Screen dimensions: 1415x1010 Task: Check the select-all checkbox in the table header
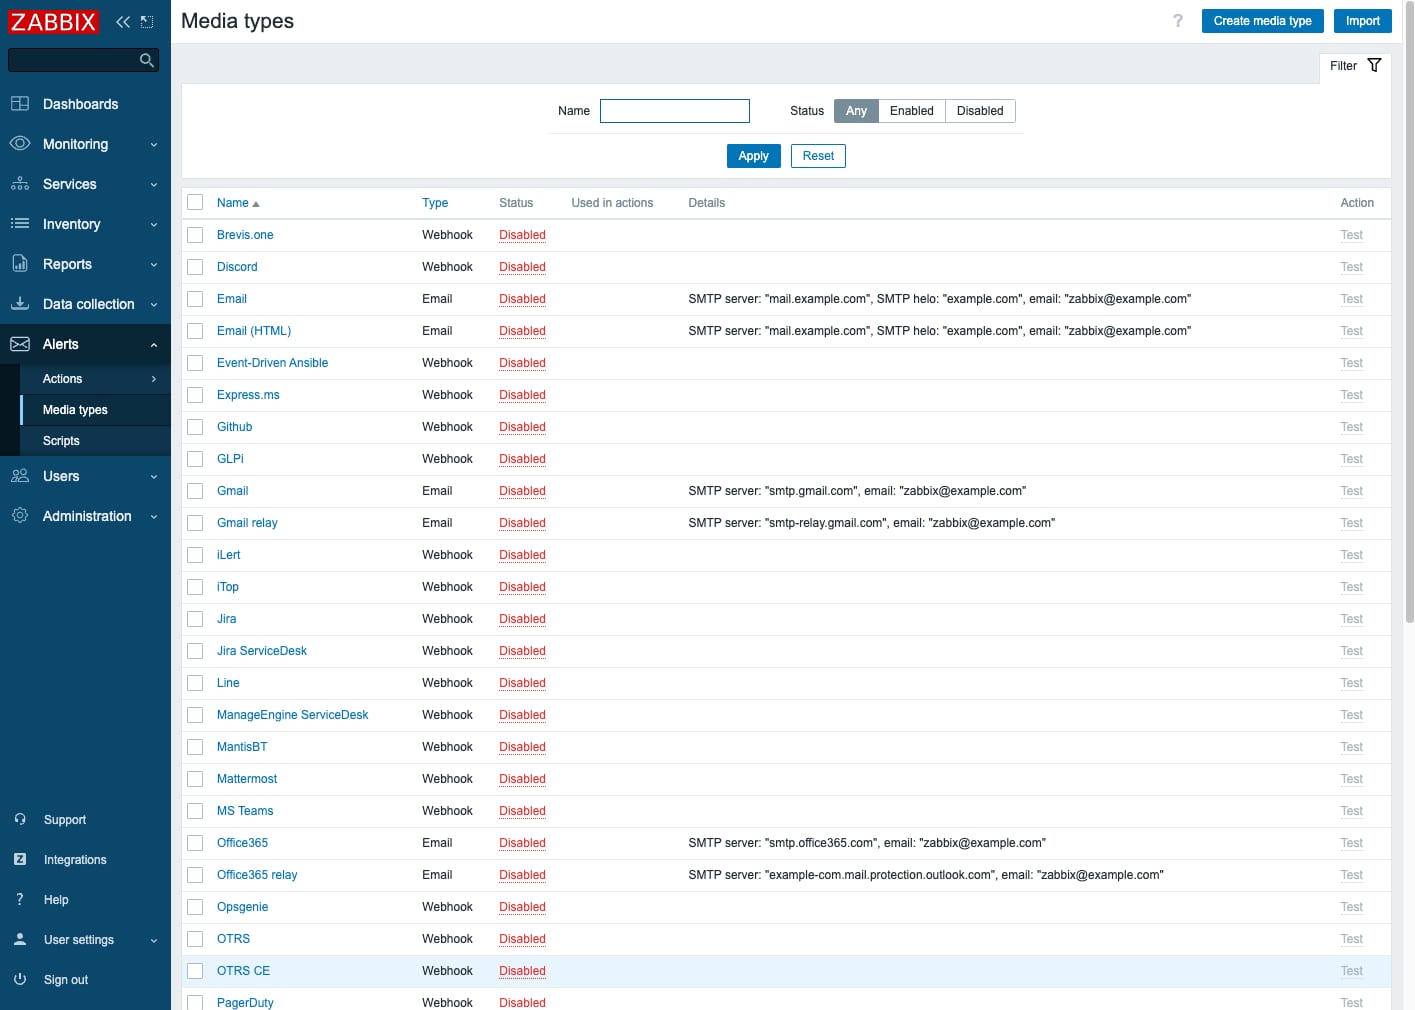click(x=195, y=202)
